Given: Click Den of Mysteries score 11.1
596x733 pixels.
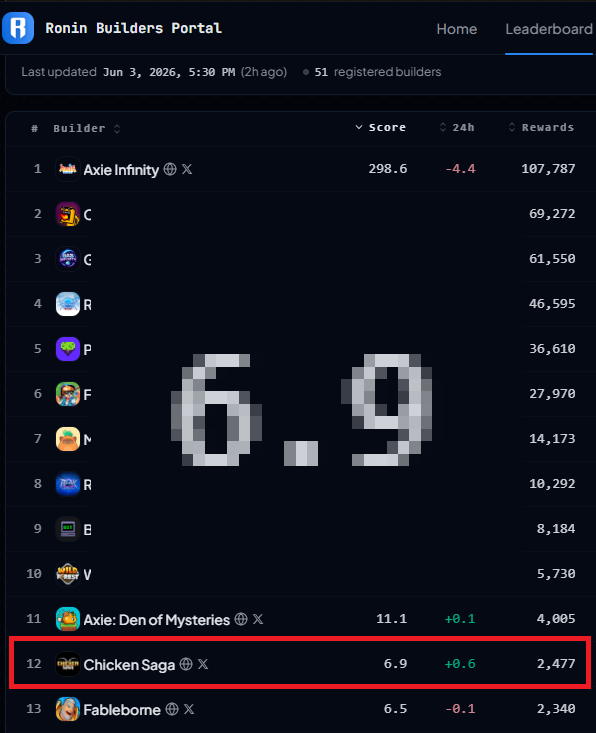Looking at the screenshot, I should point(392,618).
